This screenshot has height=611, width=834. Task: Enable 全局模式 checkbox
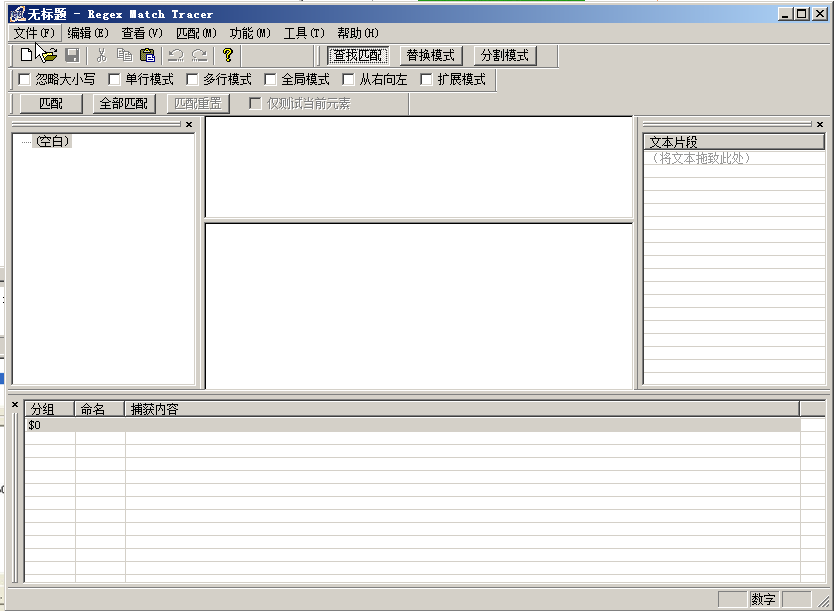click(x=270, y=79)
